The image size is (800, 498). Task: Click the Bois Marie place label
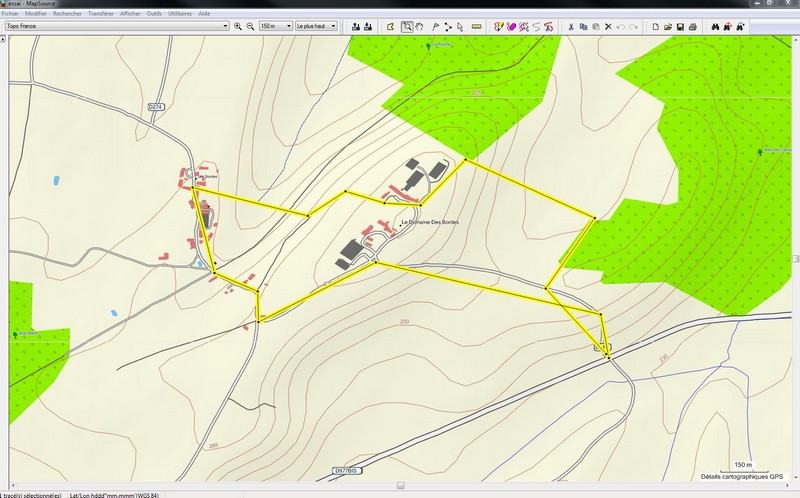coord(28,333)
